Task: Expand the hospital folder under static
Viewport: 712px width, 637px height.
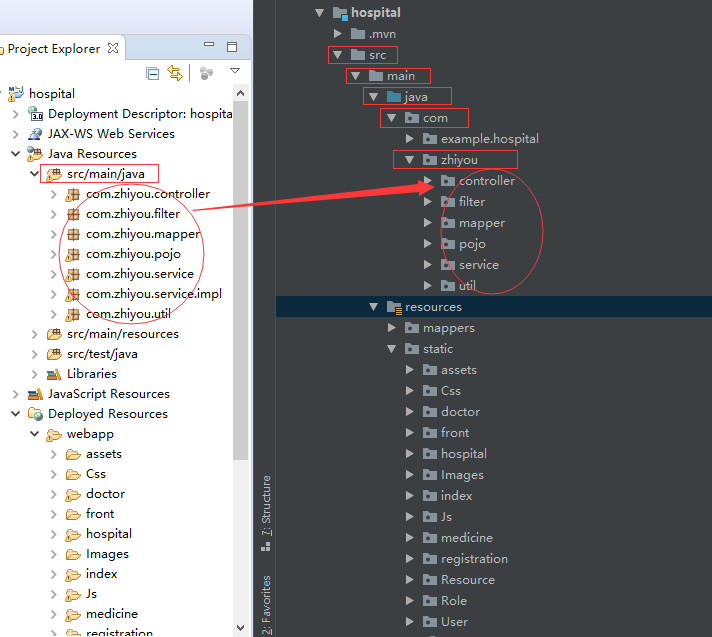Action: pos(410,454)
